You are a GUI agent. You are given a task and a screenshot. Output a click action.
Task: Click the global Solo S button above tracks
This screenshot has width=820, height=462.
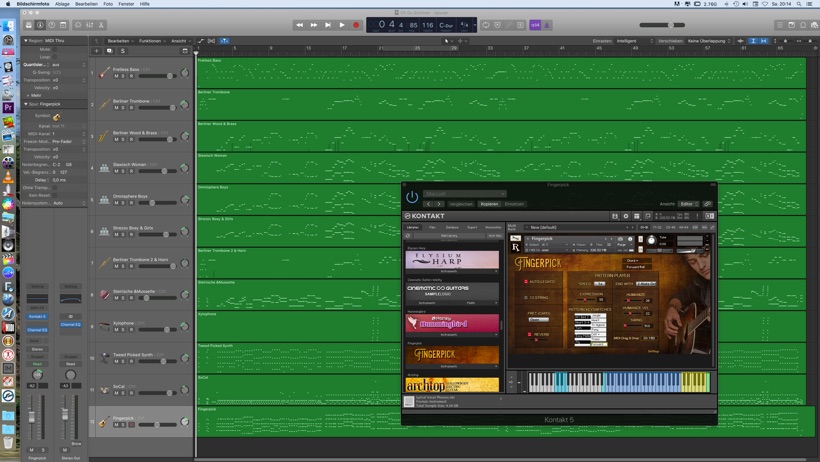coord(122,51)
